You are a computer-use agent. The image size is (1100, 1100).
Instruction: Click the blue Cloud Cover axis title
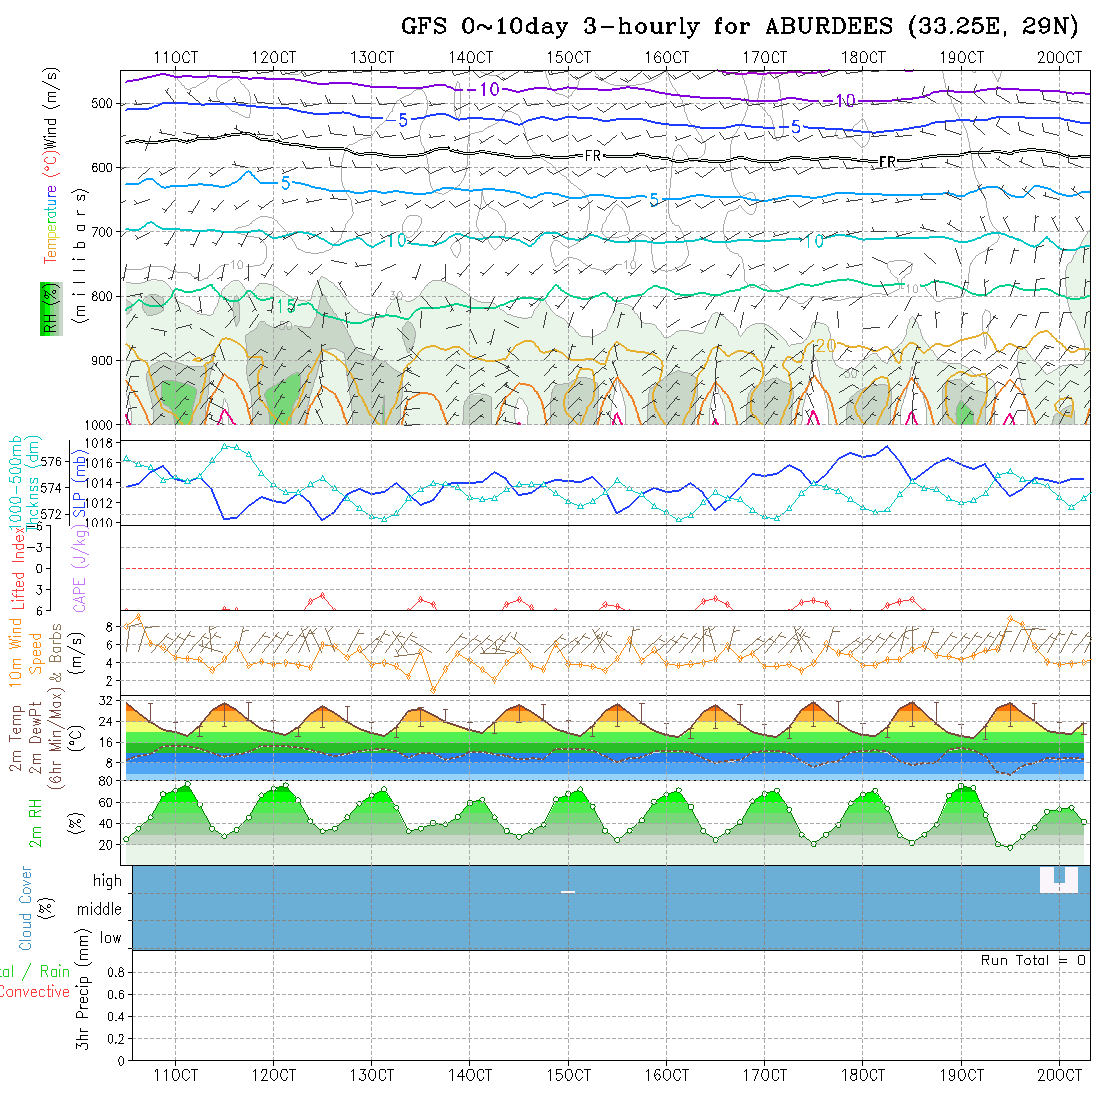point(26,908)
